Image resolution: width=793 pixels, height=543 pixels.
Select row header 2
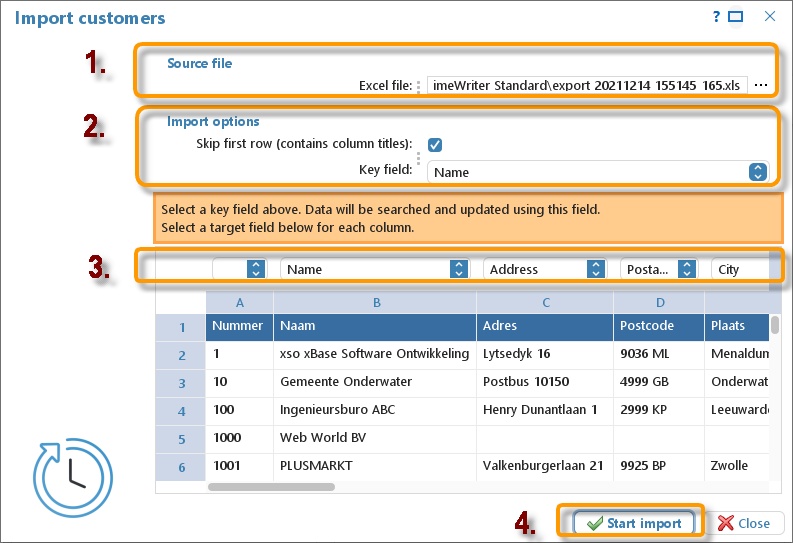(181, 355)
